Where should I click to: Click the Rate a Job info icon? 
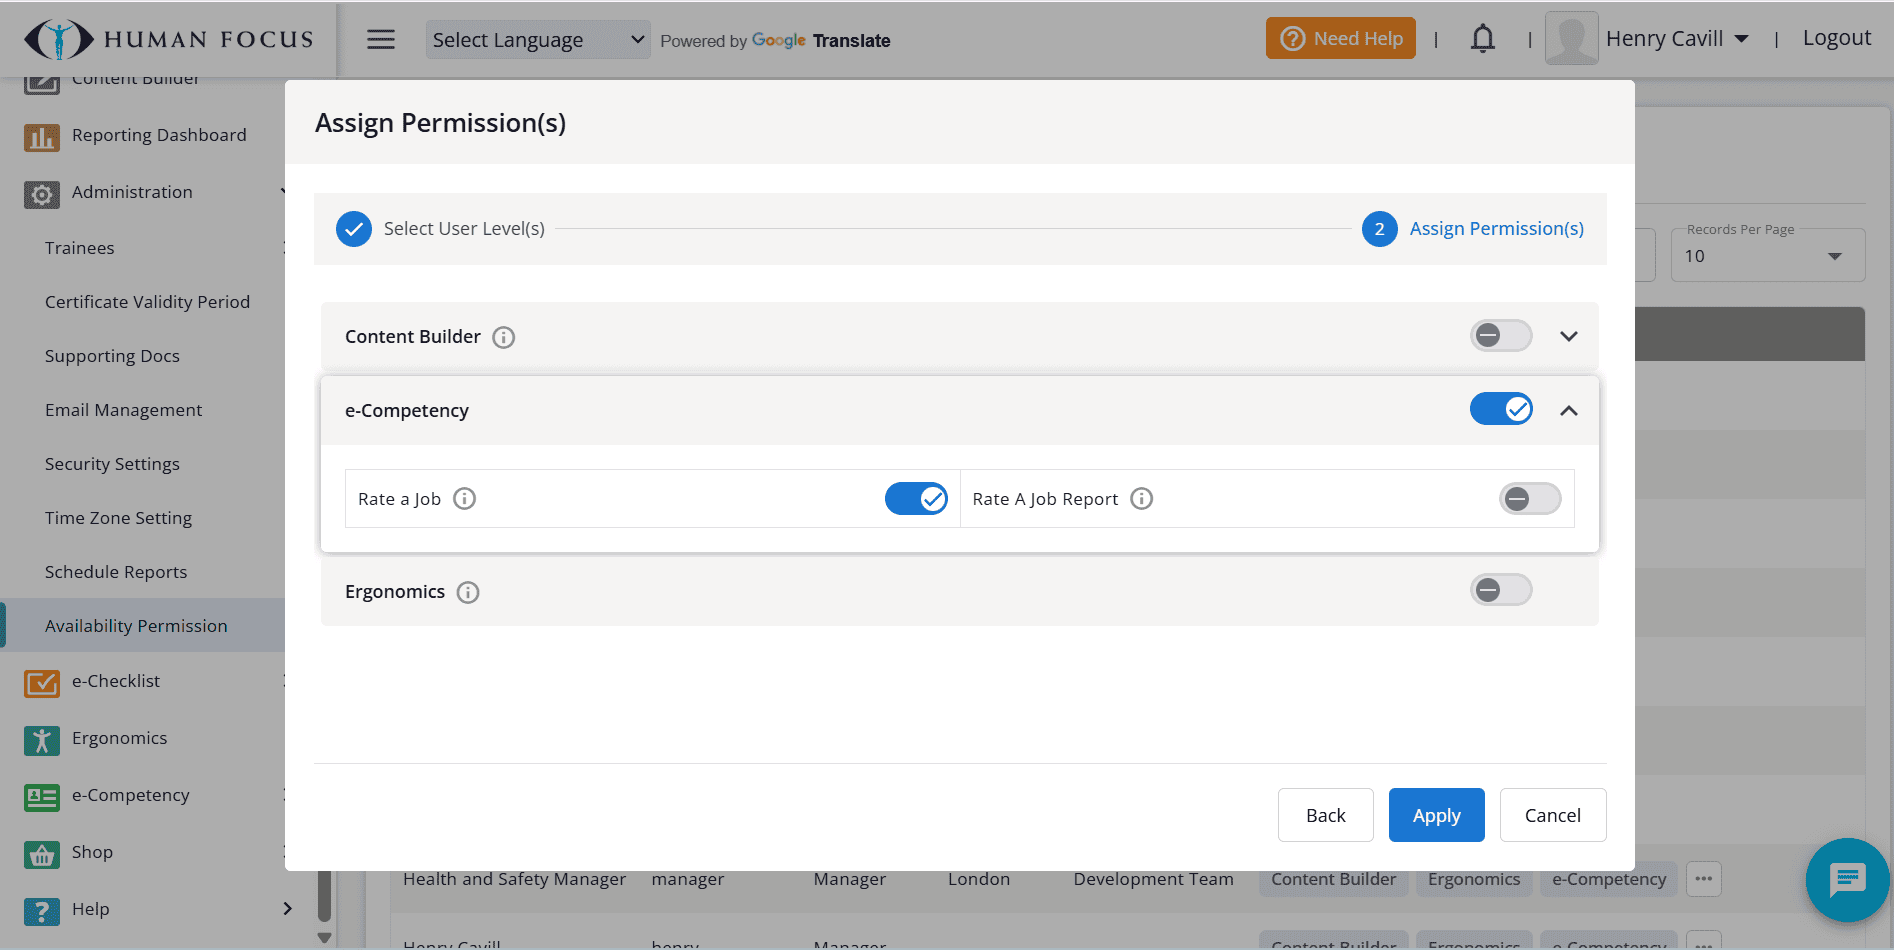click(465, 499)
